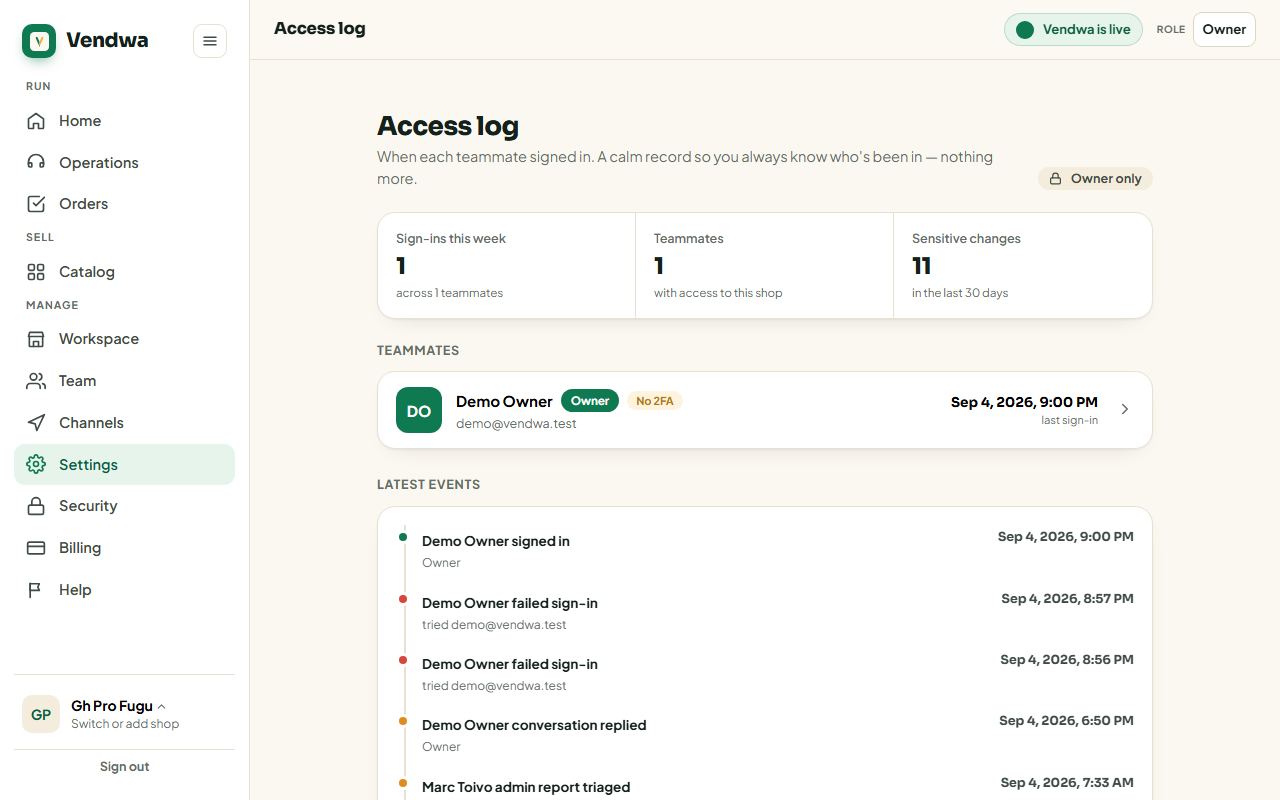Open the Workspace page
This screenshot has width=1280, height=800.
point(124,339)
